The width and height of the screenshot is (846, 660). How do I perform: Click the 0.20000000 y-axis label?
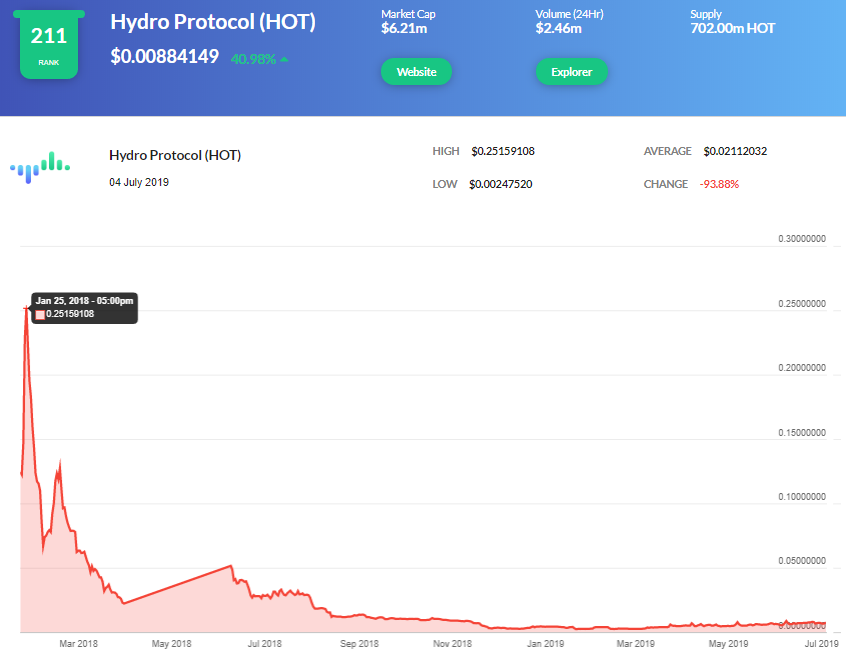pos(802,368)
